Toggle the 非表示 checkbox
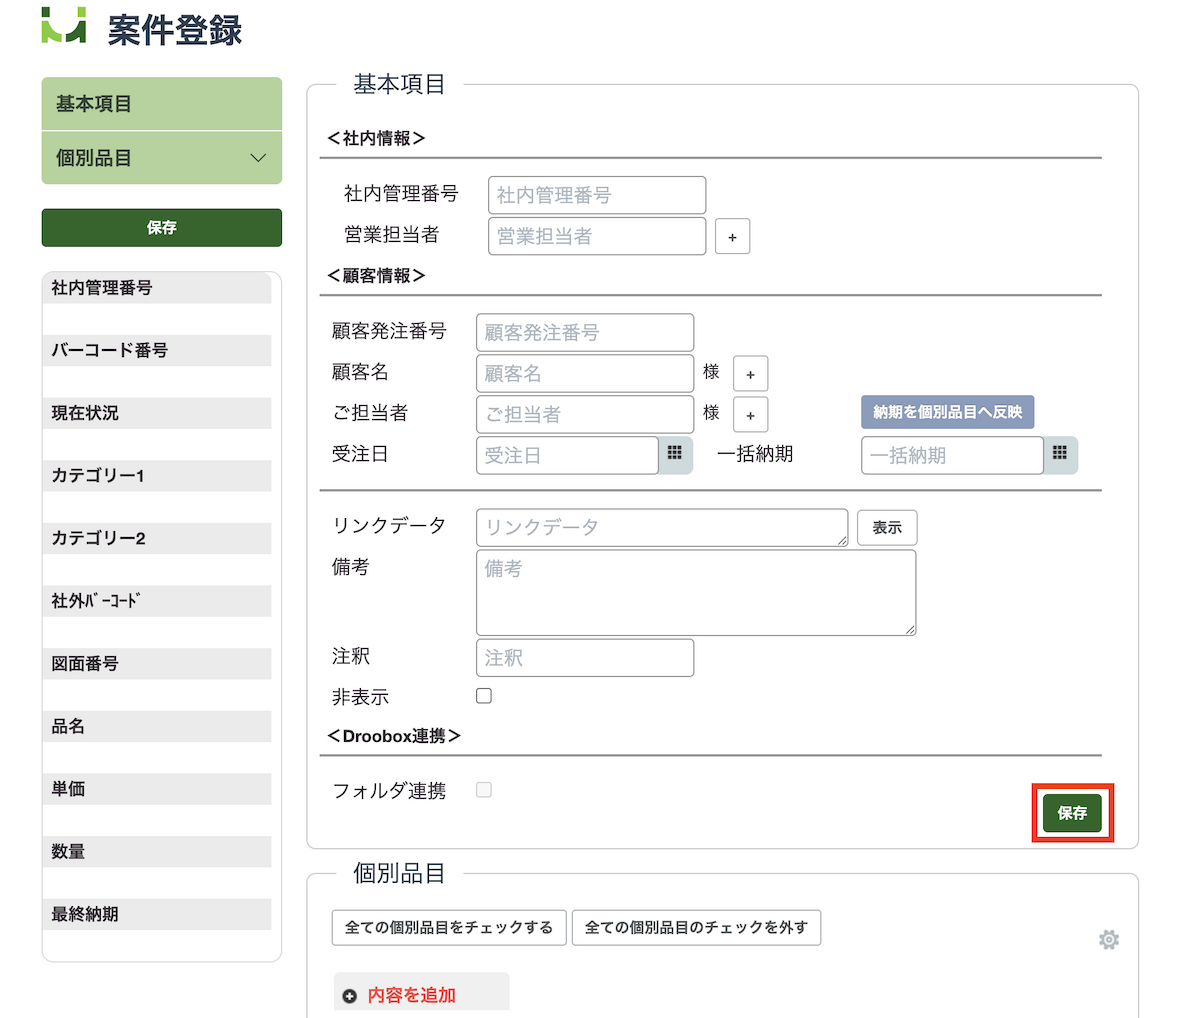1200x1018 pixels. pyautogui.click(x=484, y=696)
